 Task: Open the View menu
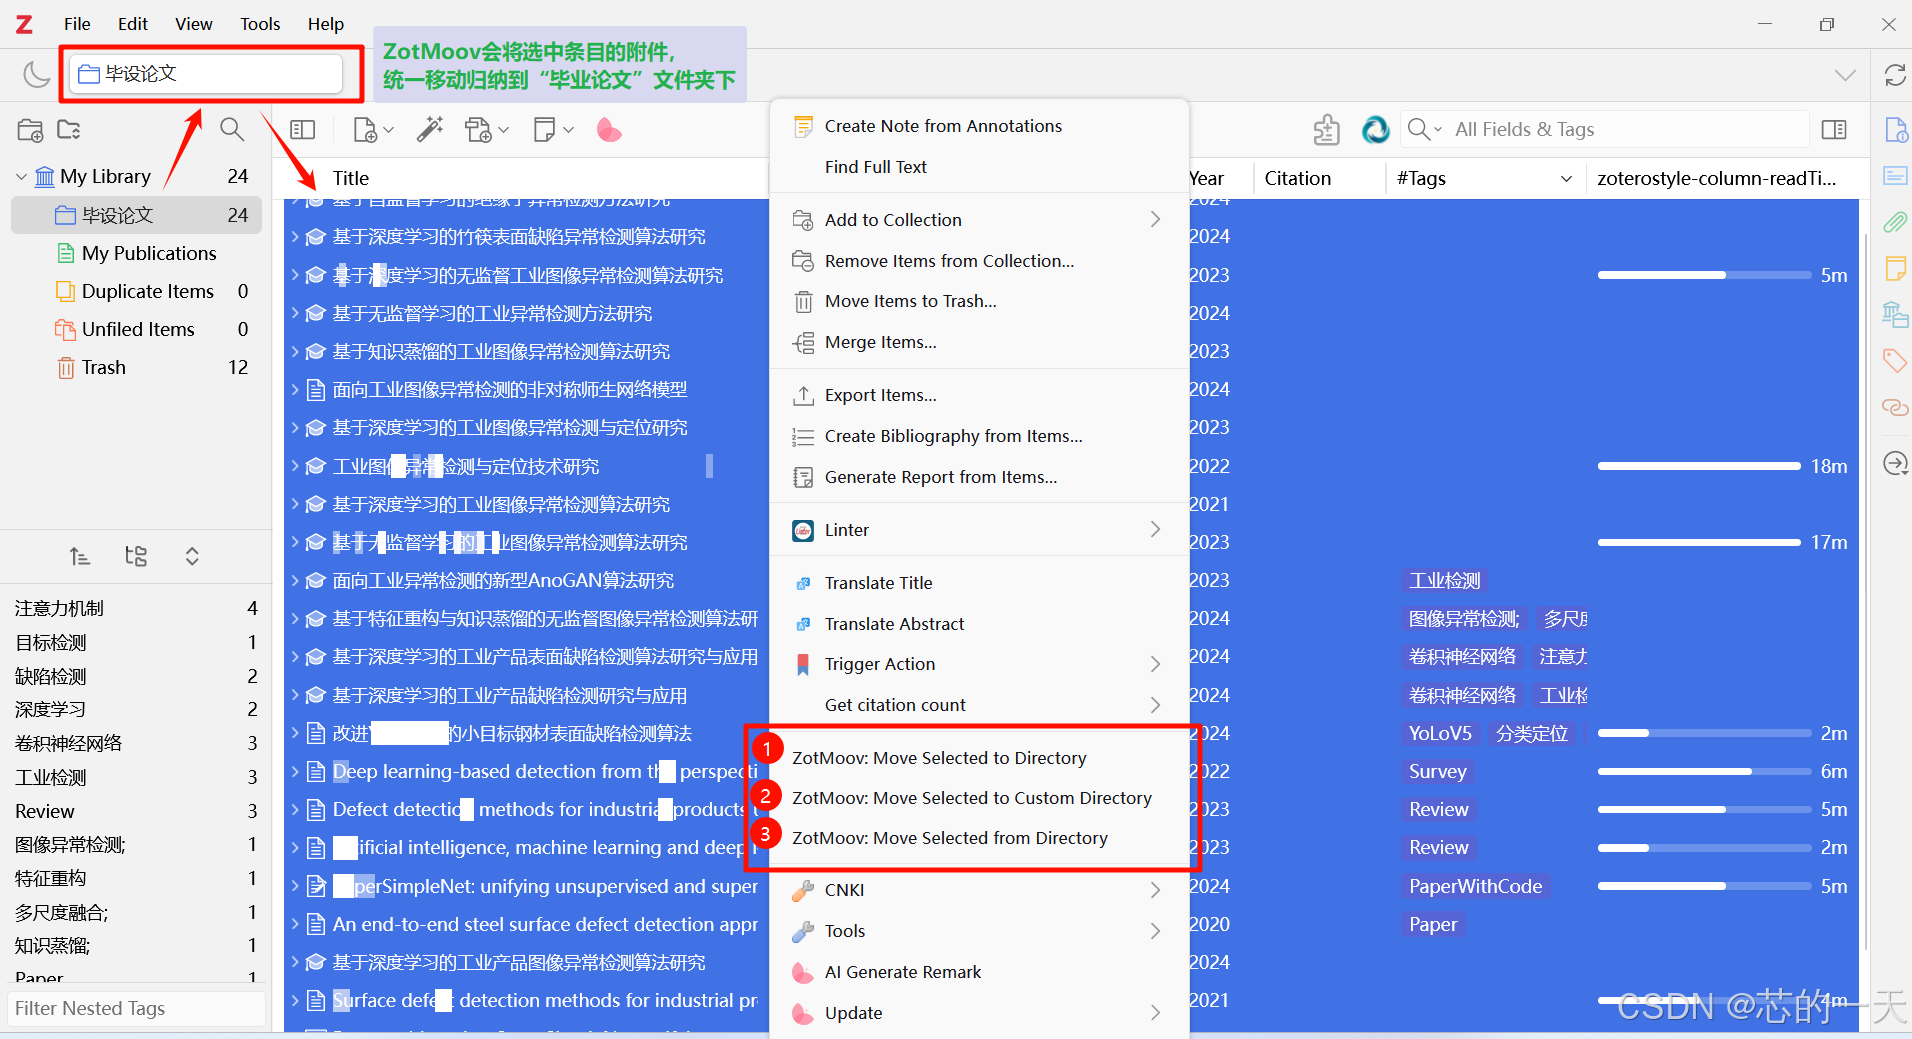(193, 24)
